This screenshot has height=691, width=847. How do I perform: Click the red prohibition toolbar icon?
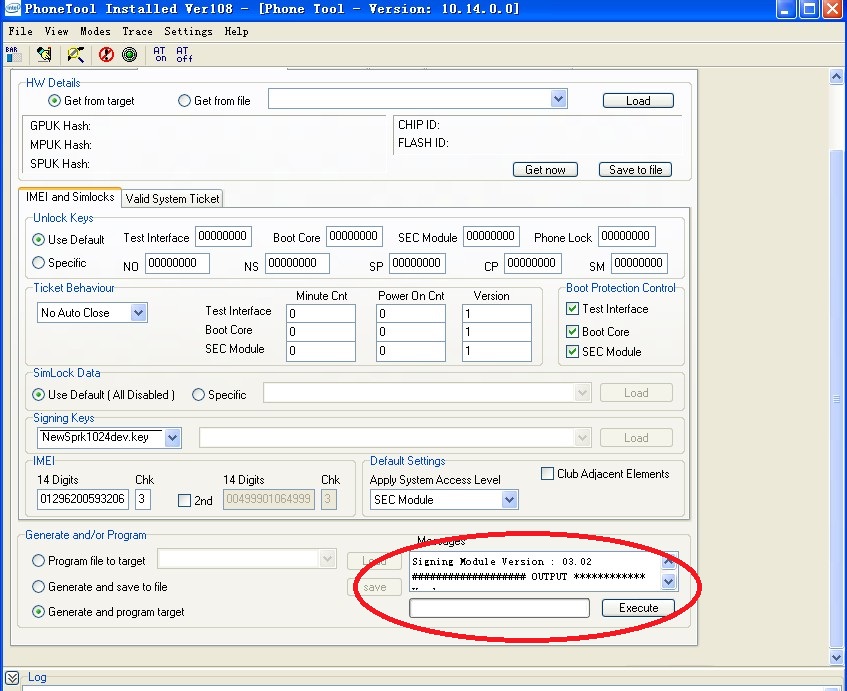106,55
